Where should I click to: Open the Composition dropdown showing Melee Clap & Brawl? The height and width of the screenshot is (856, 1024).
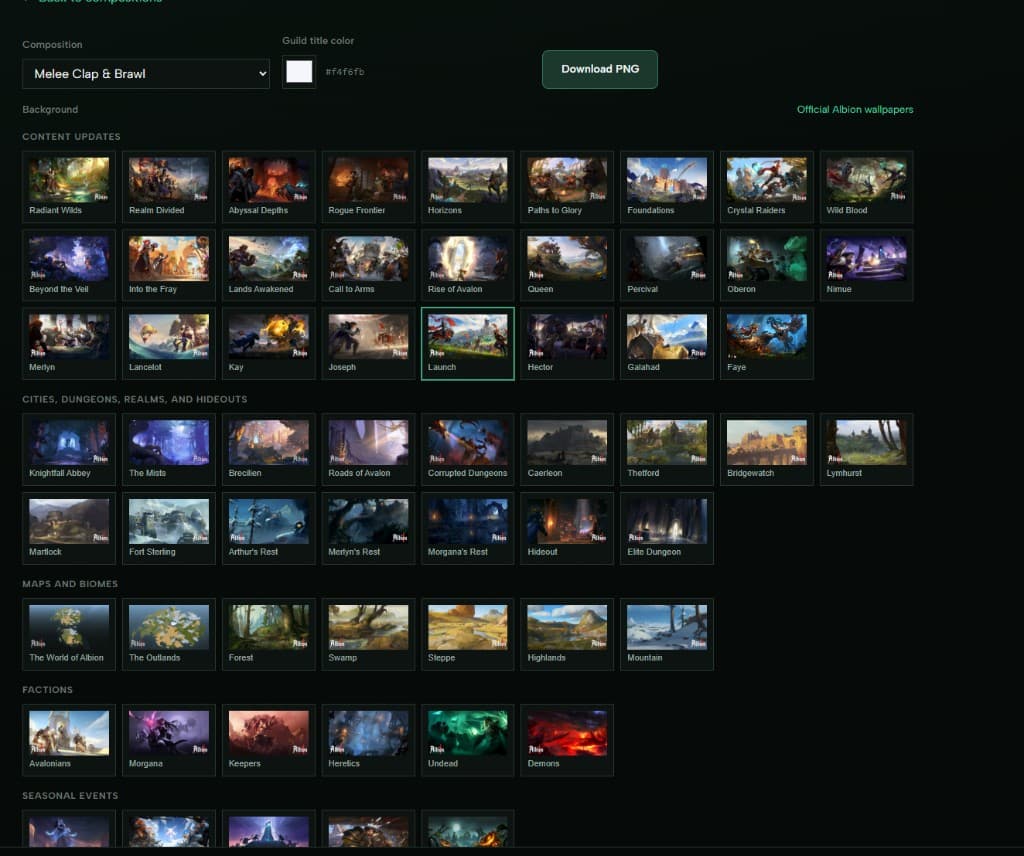146,74
